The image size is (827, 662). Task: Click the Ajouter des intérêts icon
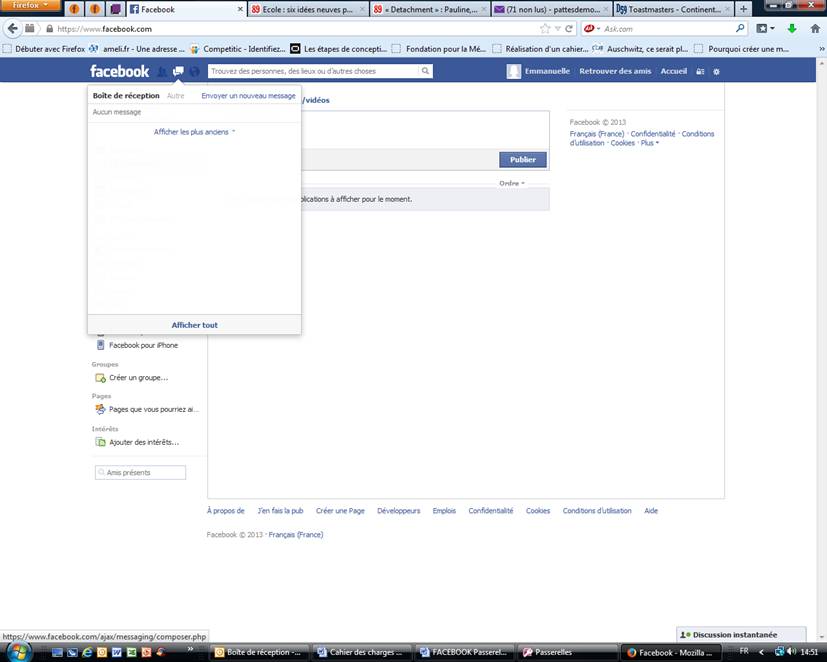click(100, 442)
